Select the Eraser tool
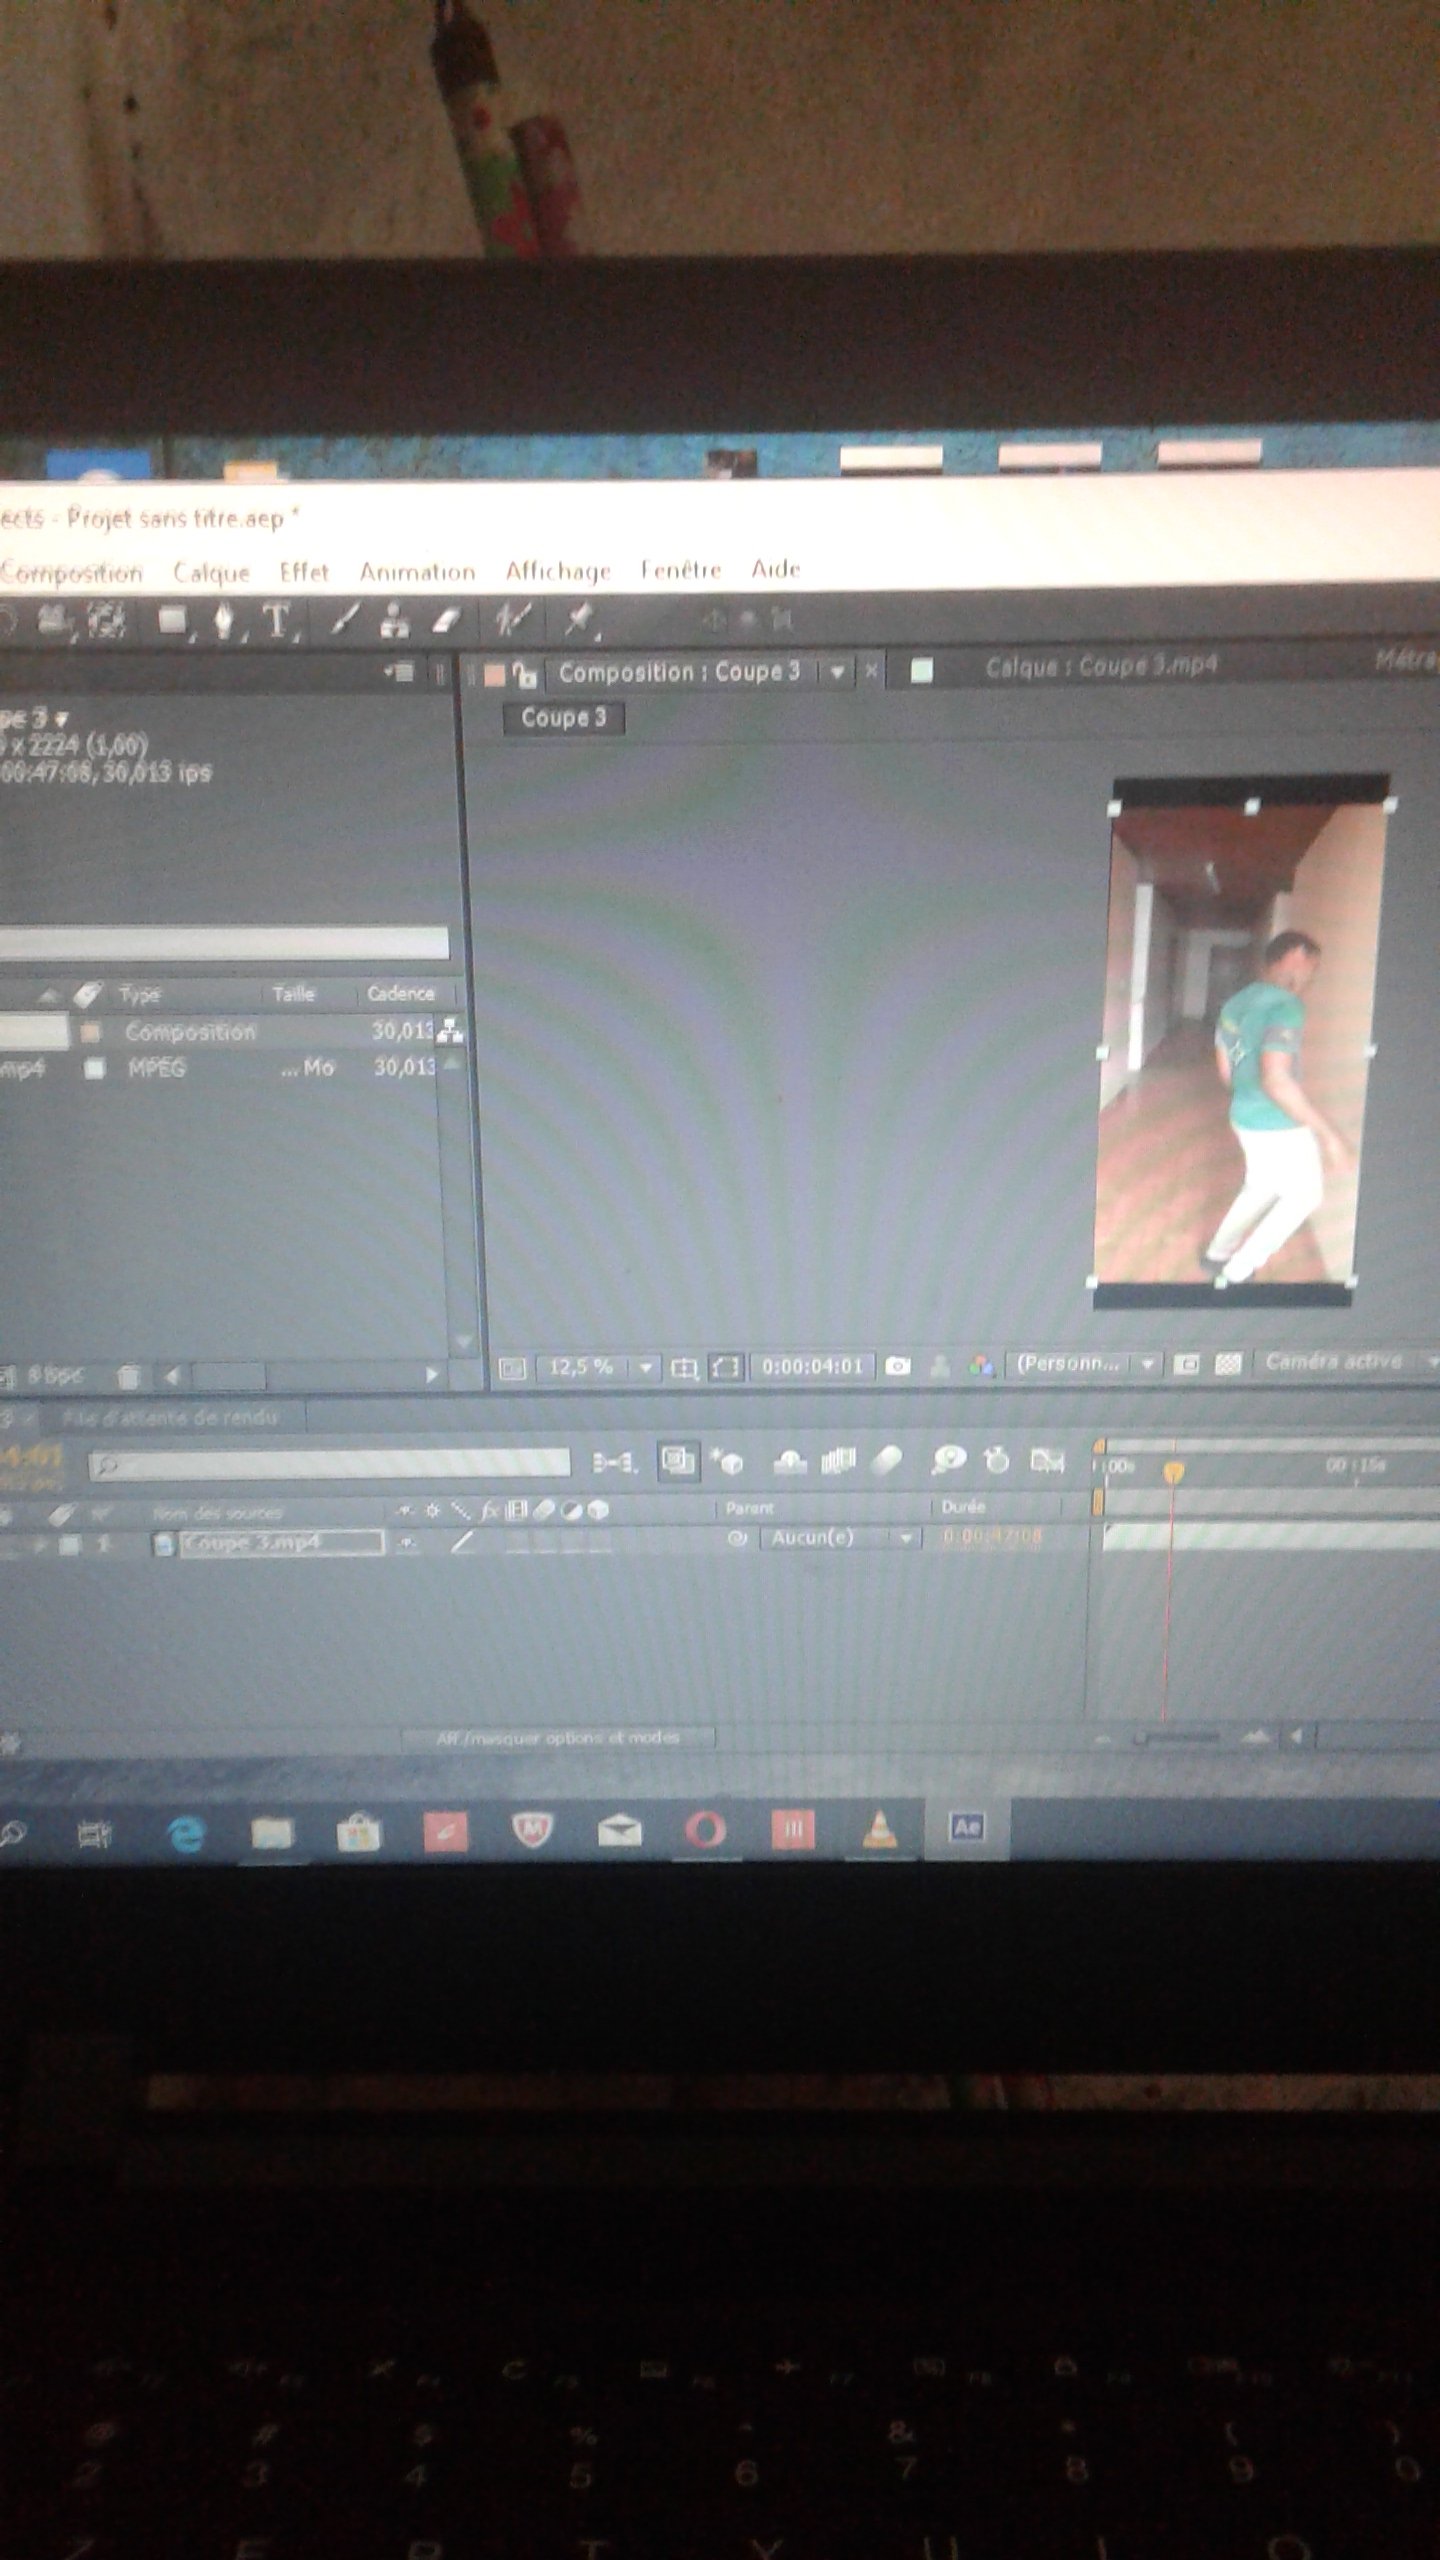1440x2560 pixels. [x=446, y=621]
